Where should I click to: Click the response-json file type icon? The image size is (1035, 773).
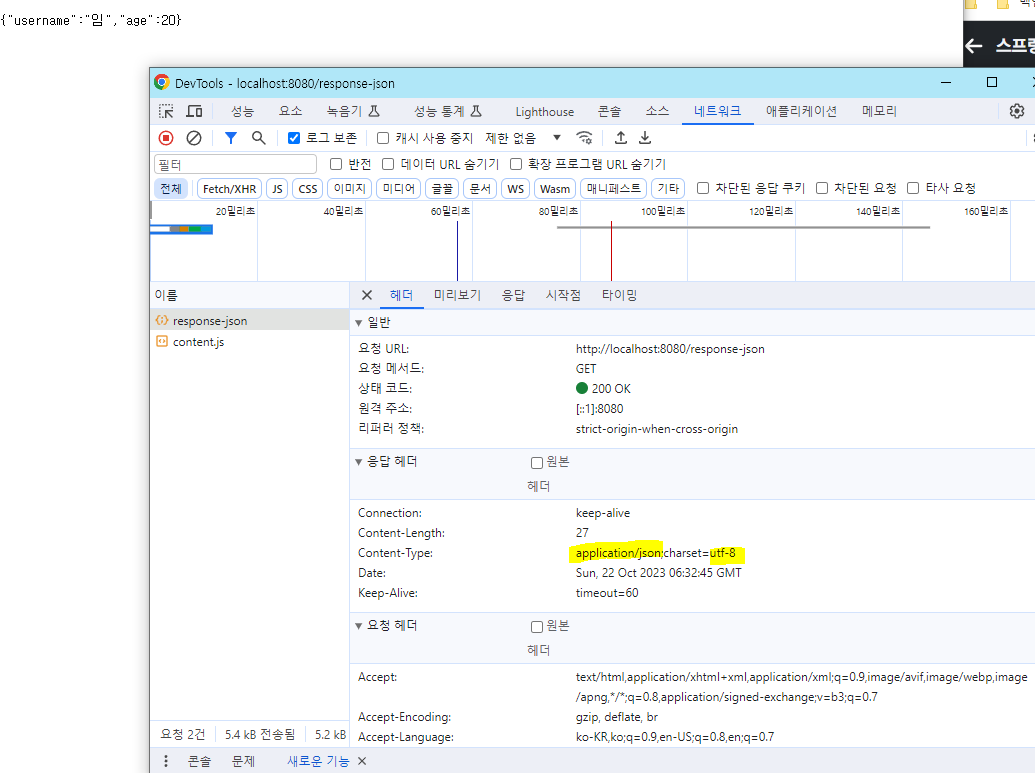[162, 320]
